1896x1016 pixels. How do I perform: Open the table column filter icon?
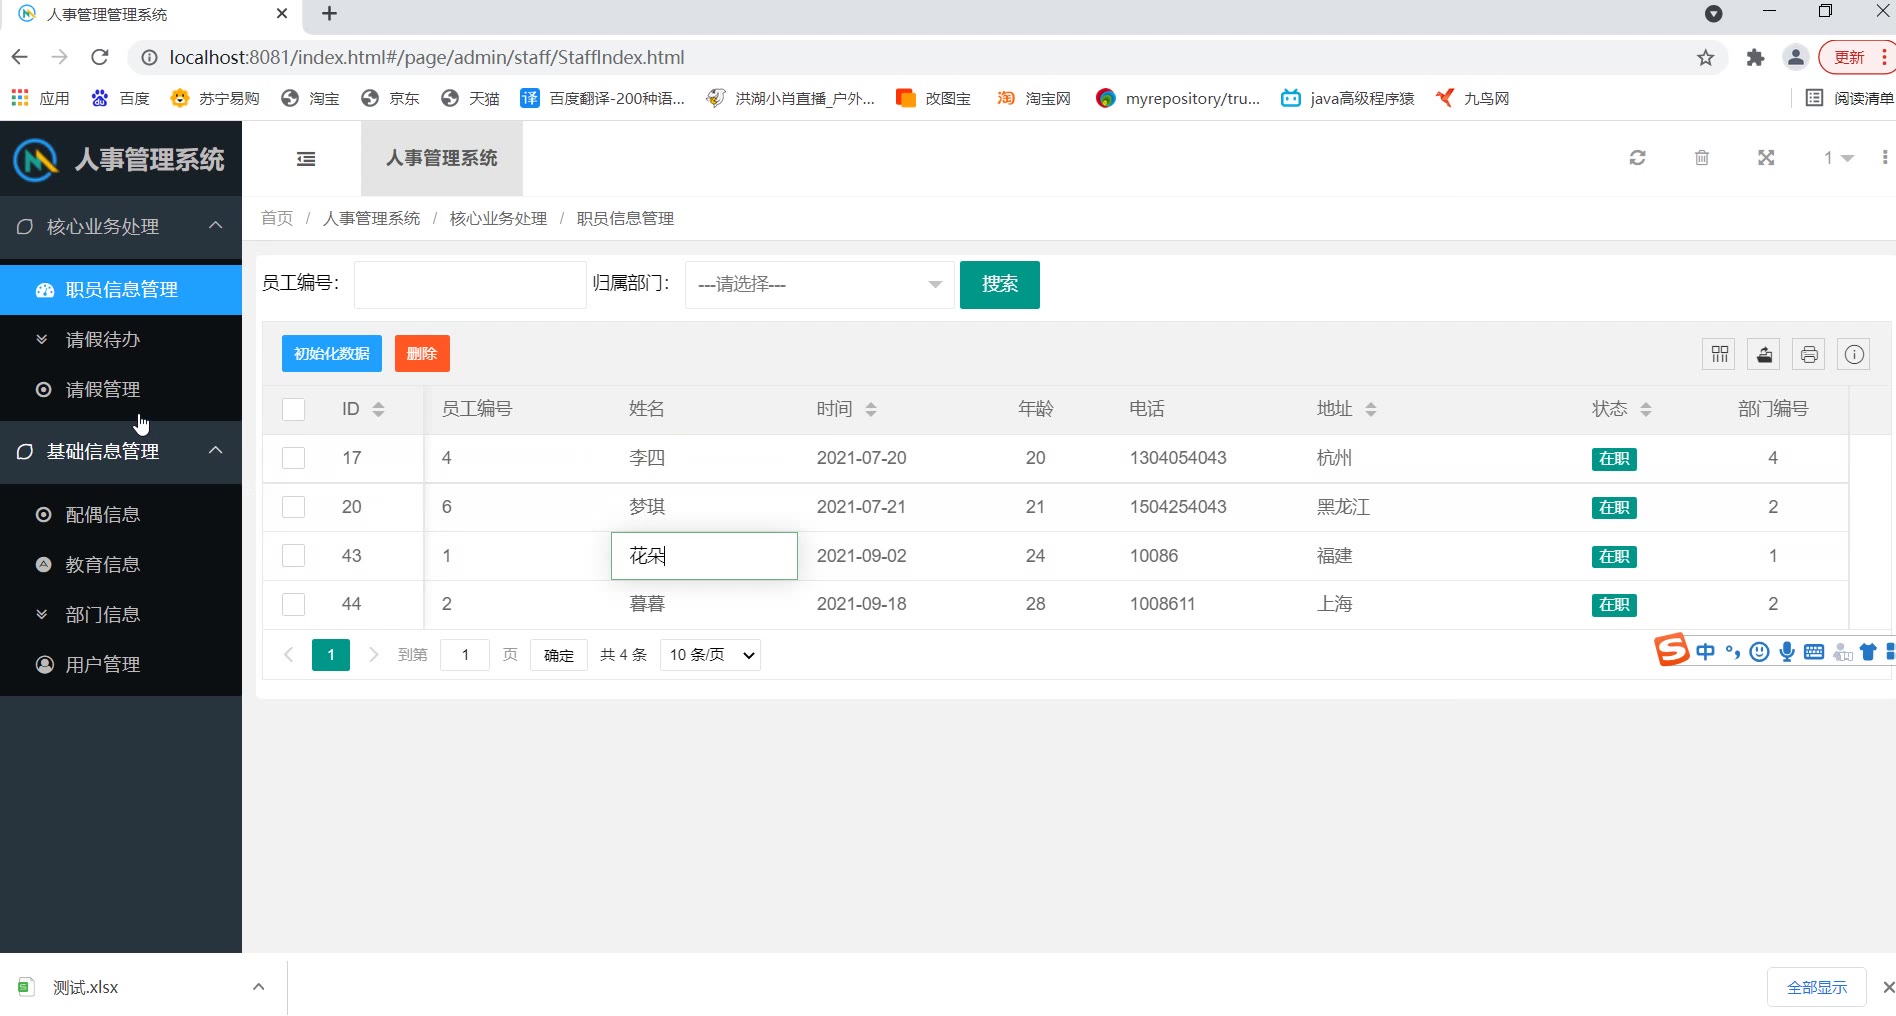1720,354
